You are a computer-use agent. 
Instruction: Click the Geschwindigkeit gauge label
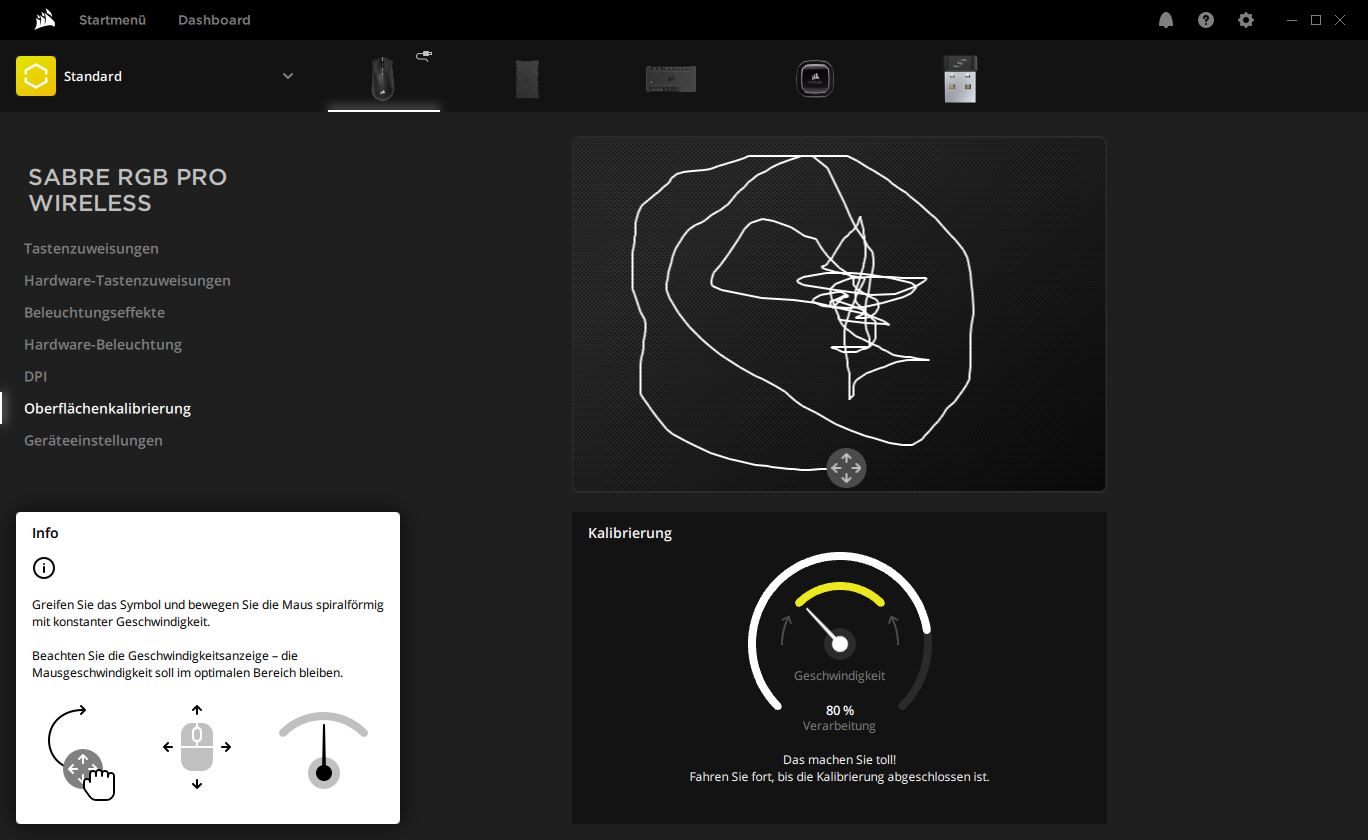840,676
